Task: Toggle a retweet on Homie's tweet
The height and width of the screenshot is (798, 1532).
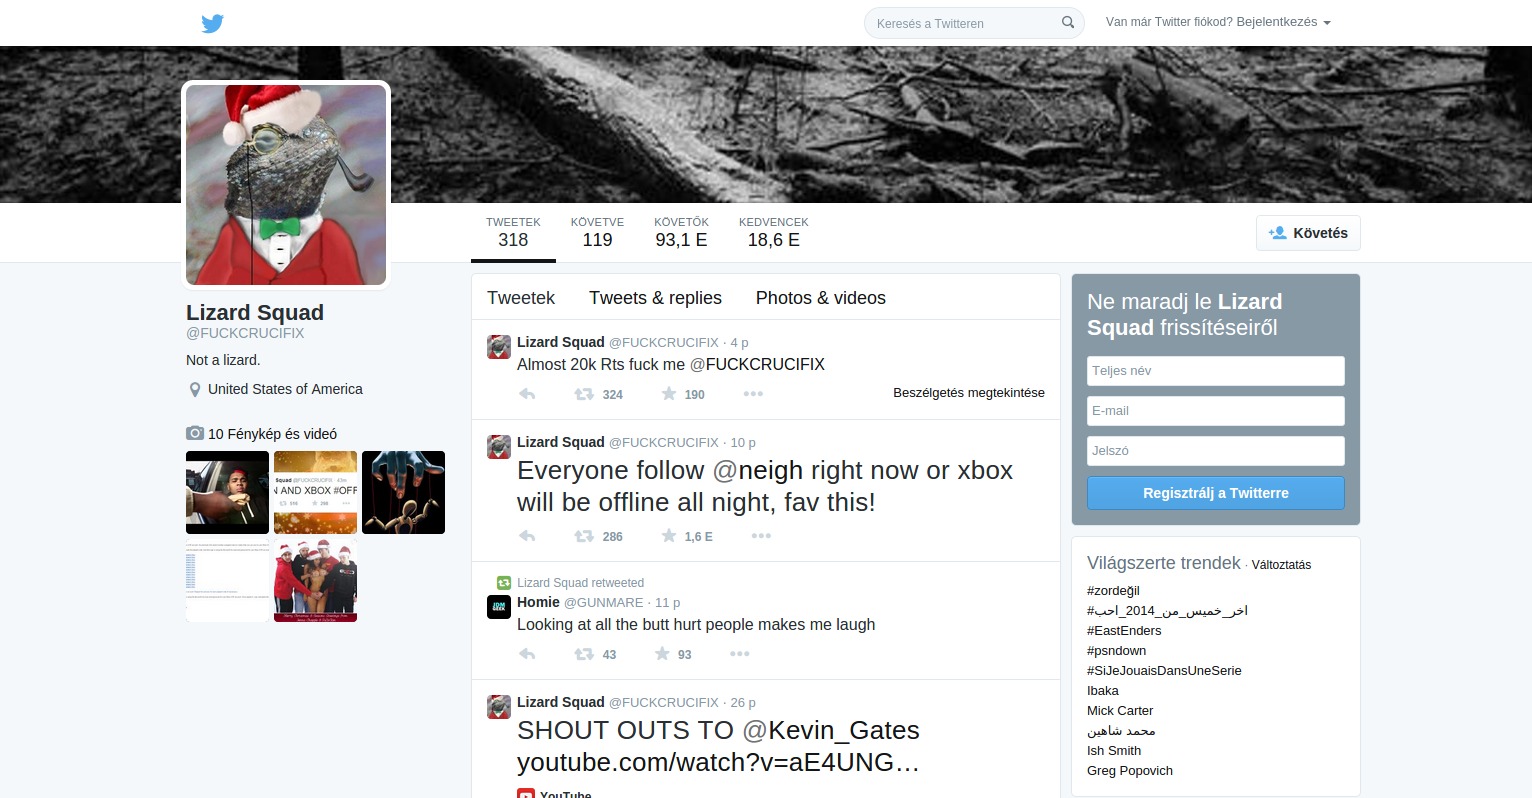Action: [583, 654]
